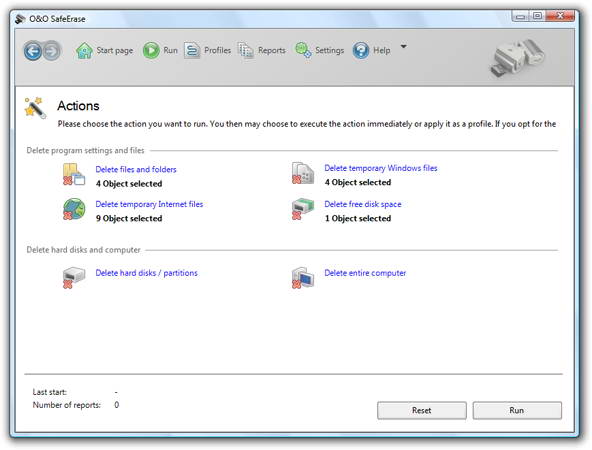
Task: Click the Reset button
Action: [x=422, y=410]
